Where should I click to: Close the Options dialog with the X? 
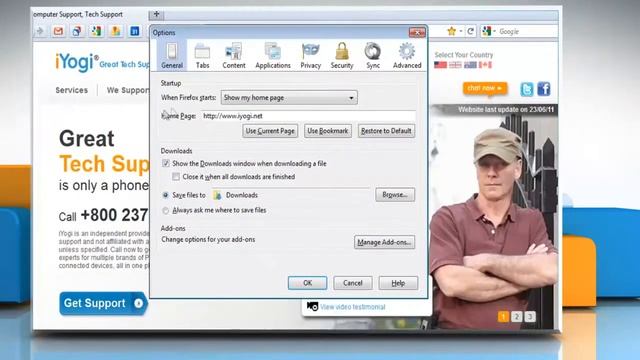(417, 32)
